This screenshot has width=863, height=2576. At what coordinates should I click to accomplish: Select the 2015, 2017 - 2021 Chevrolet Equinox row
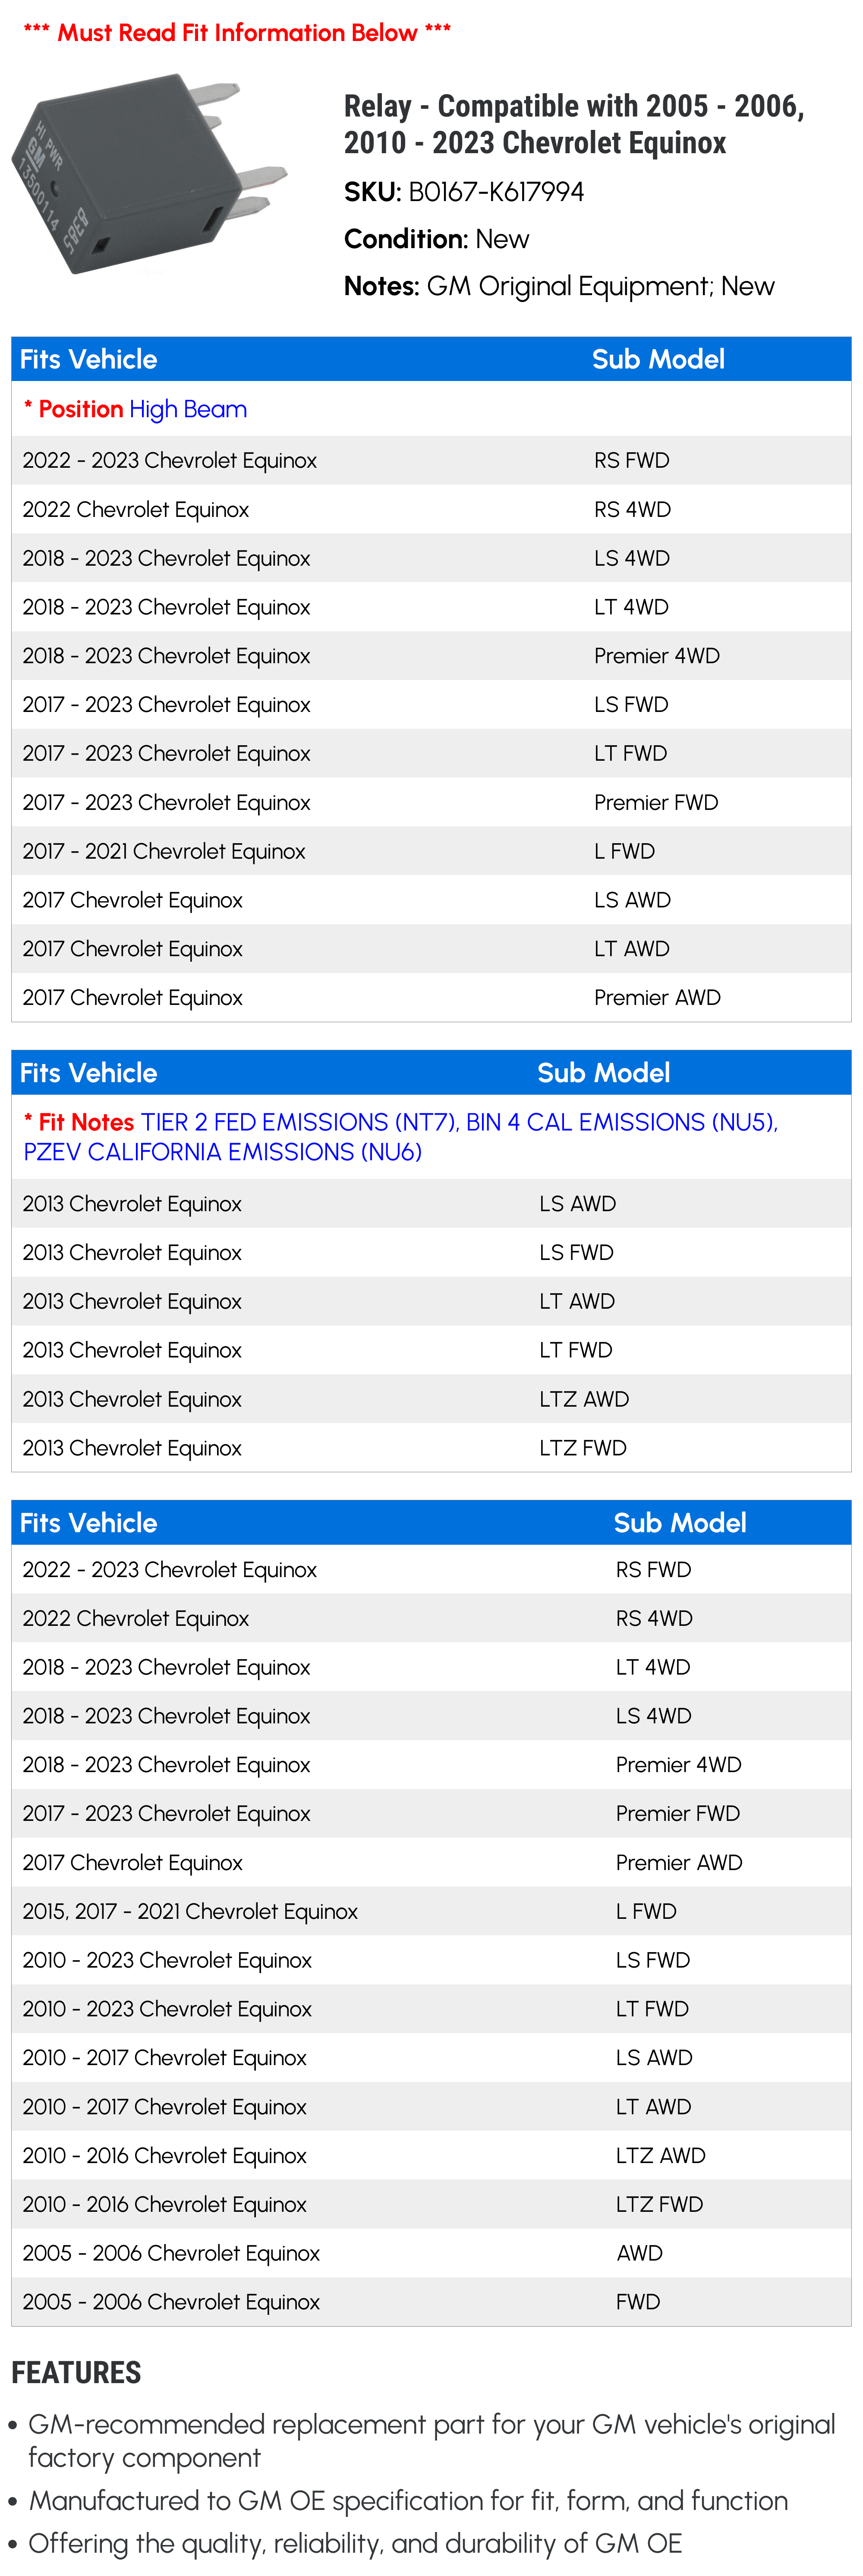(431, 1911)
